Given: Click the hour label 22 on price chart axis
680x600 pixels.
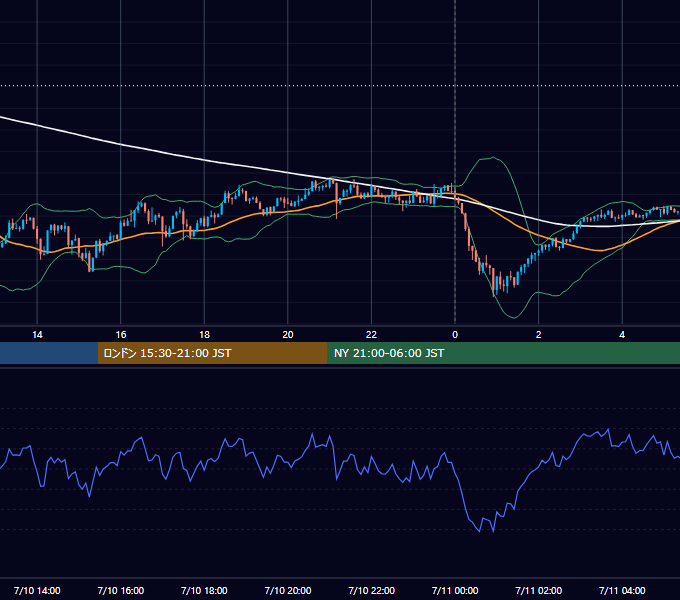Looking at the screenshot, I should 372,335.
